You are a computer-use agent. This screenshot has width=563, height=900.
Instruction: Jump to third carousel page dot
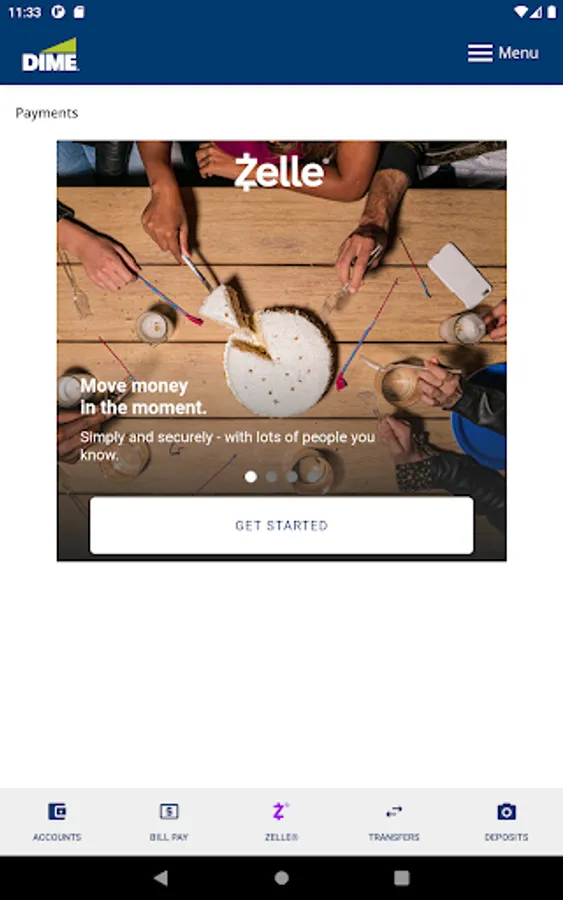pos(292,476)
